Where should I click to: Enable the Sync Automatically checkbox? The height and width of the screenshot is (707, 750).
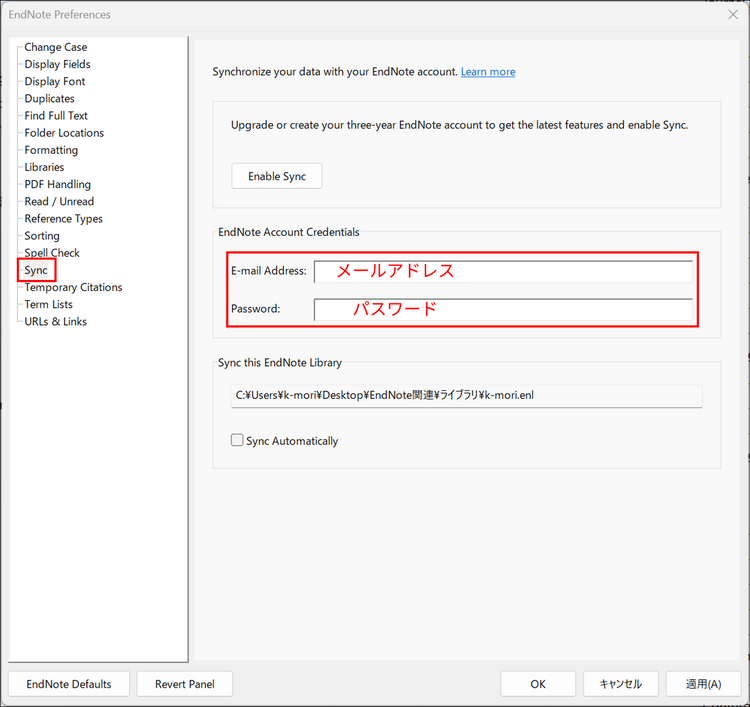237,440
